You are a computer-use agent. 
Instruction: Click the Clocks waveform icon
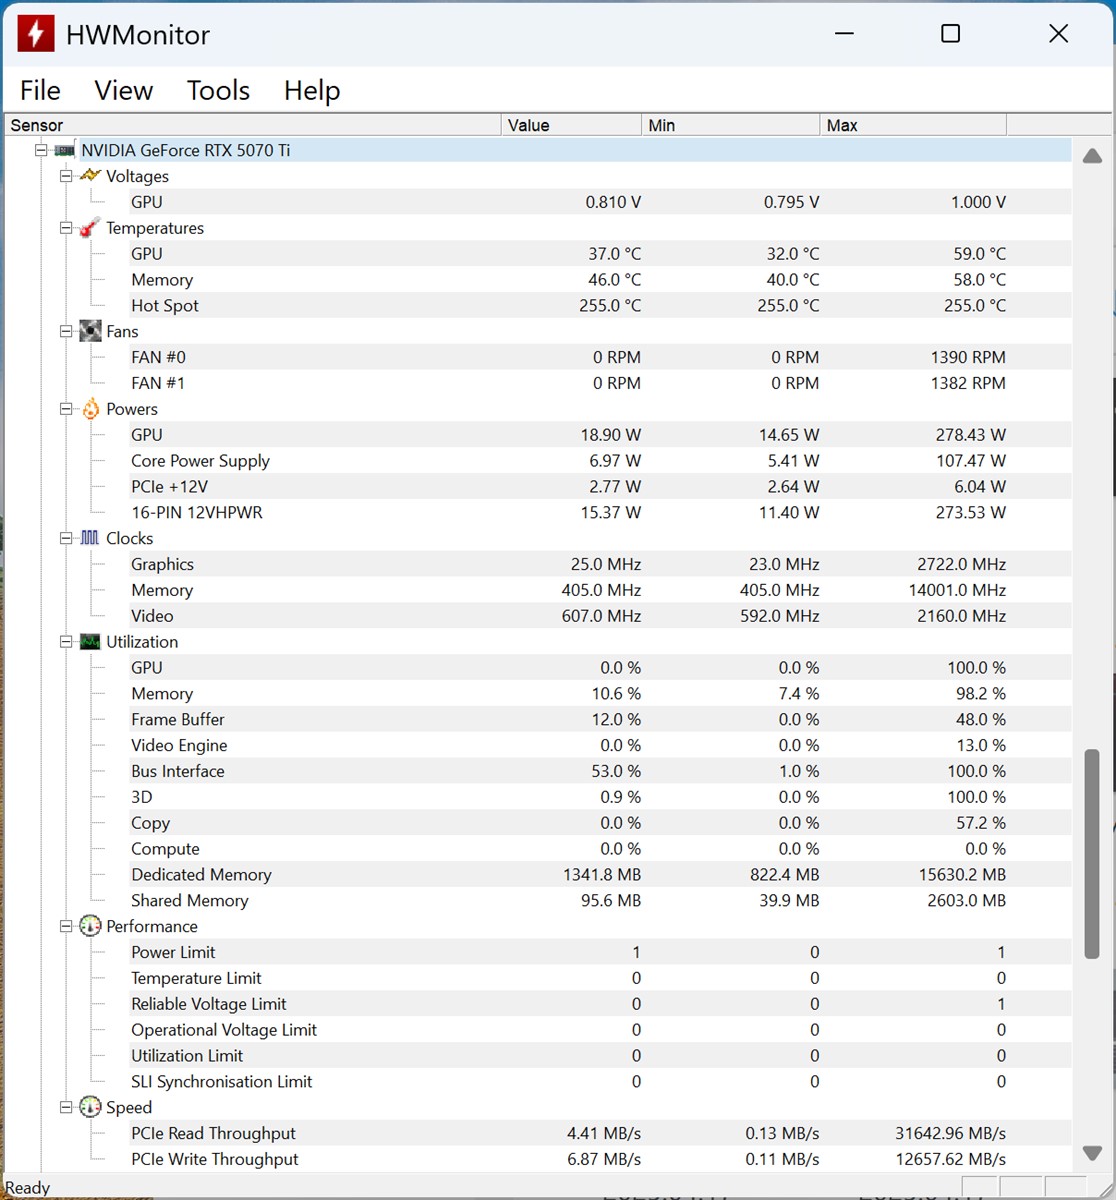point(90,538)
